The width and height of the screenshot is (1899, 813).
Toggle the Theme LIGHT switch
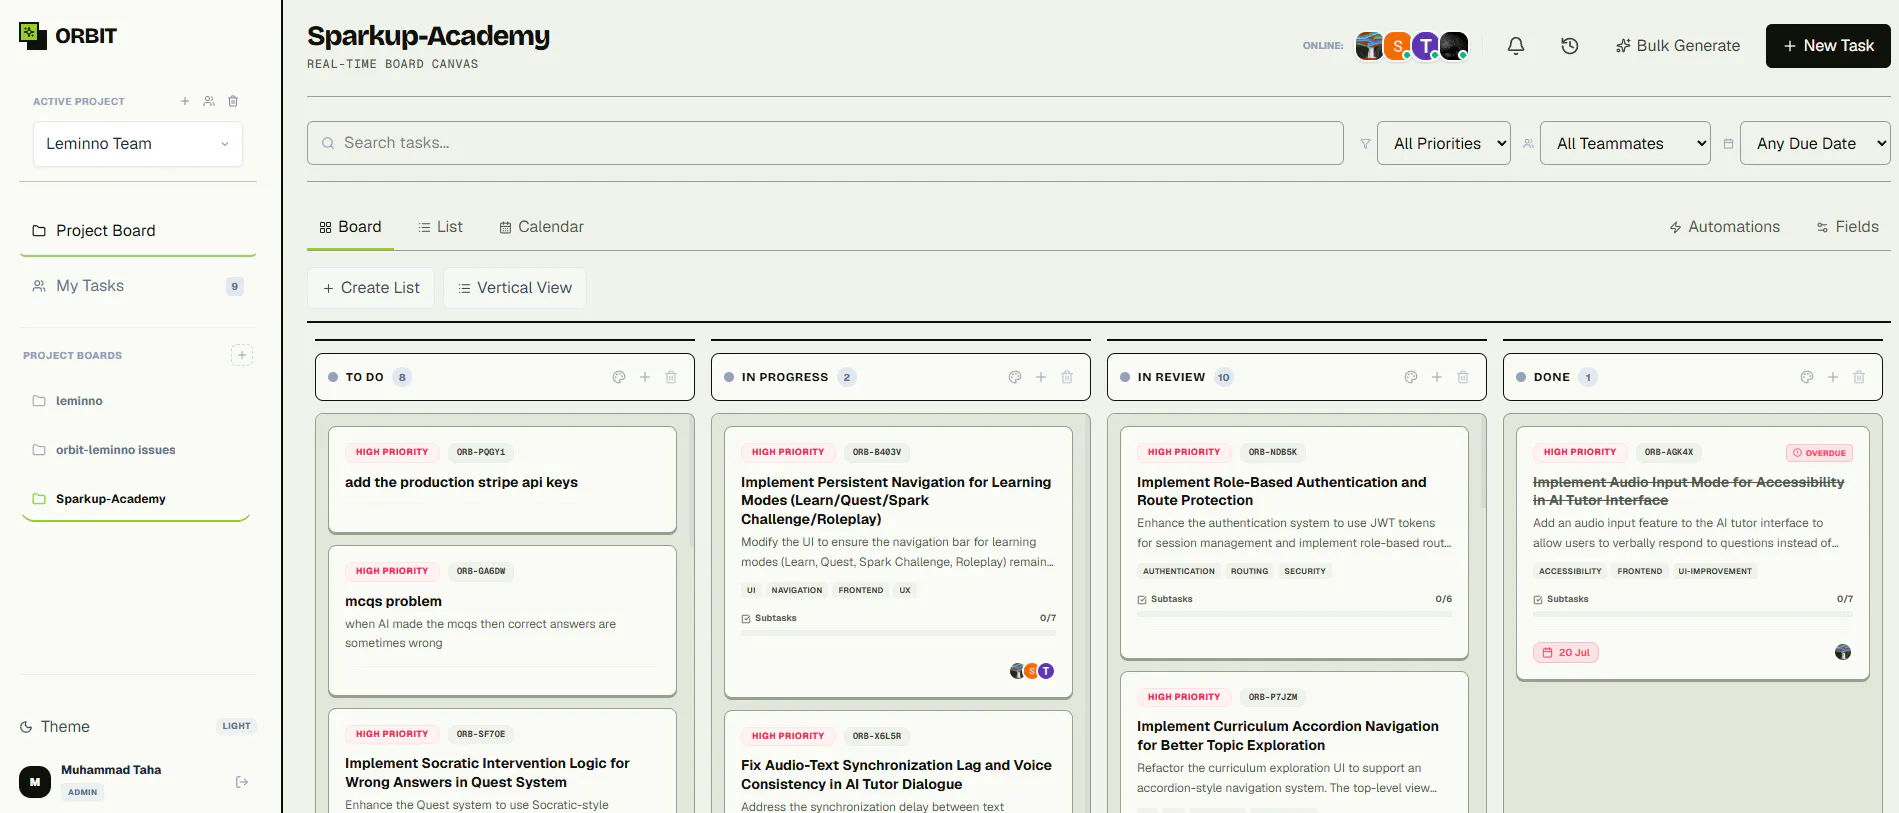tap(237, 726)
